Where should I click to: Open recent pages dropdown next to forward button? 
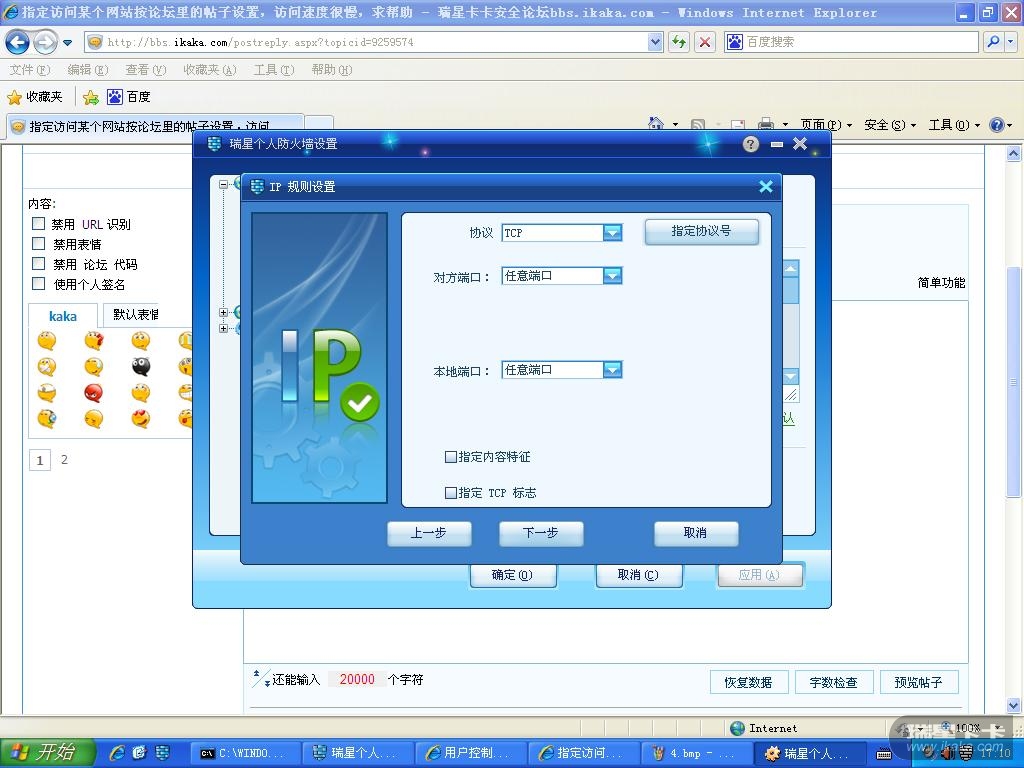pos(67,43)
